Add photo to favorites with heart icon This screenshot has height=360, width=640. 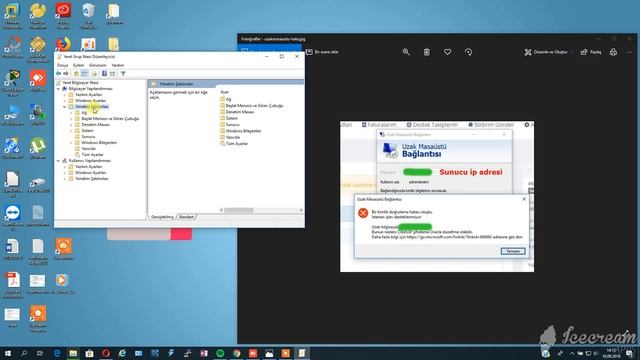click(x=447, y=52)
